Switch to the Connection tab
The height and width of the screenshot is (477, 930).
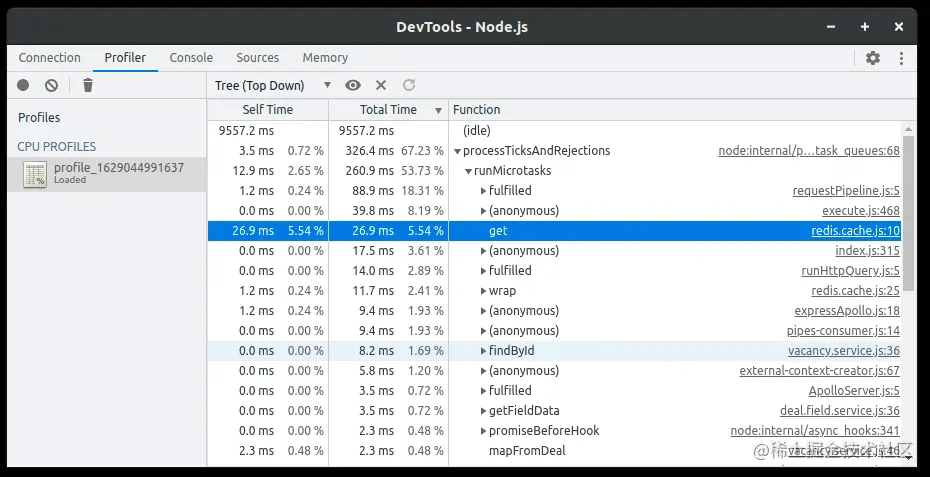(49, 58)
